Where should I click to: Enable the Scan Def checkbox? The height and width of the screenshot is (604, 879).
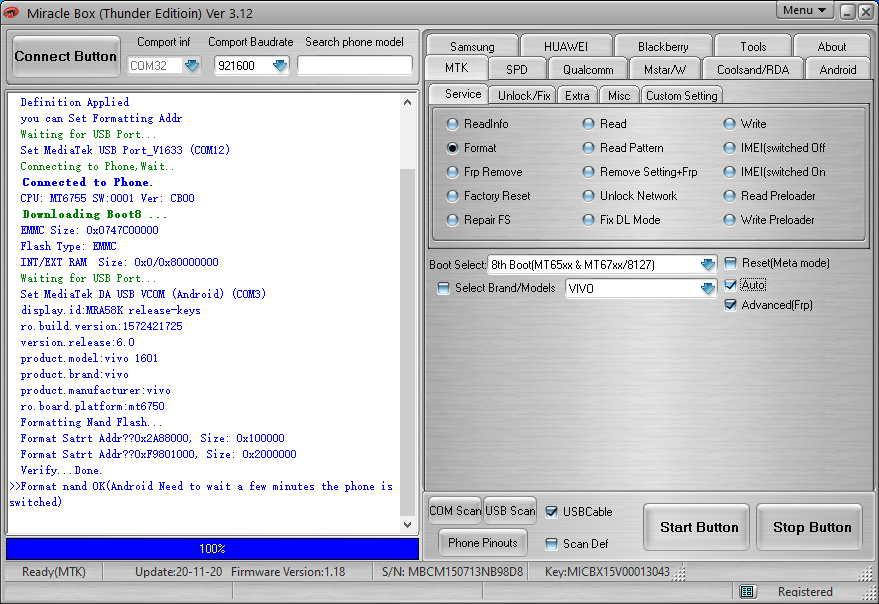pyautogui.click(x=552, y=543)
